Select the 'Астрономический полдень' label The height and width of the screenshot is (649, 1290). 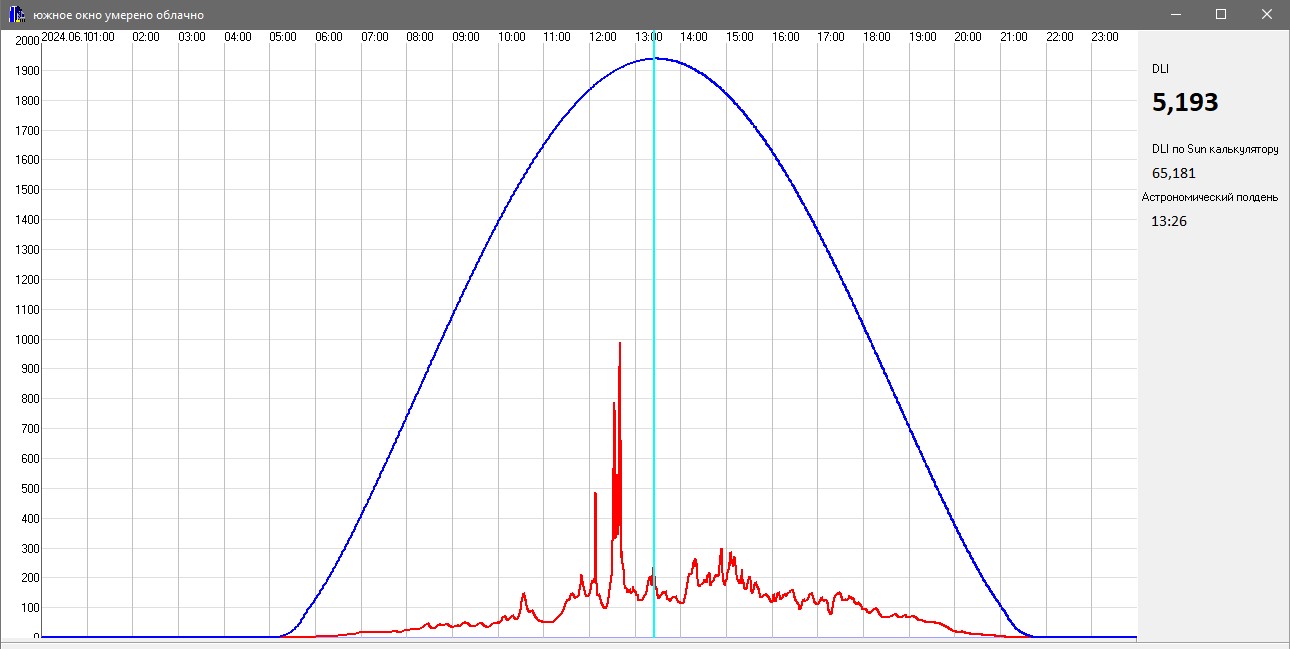click(x=1210, y=197)
